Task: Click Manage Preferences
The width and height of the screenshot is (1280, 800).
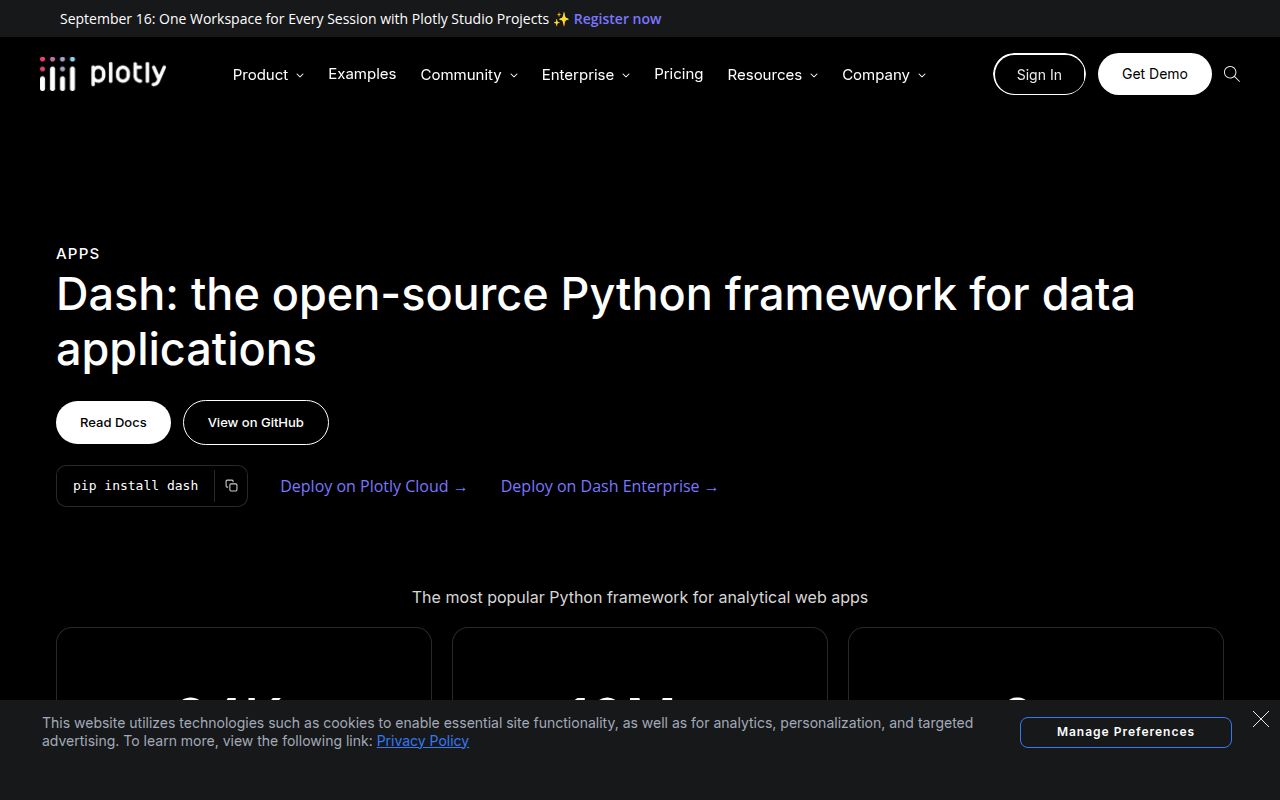Action: (1126, 732)
